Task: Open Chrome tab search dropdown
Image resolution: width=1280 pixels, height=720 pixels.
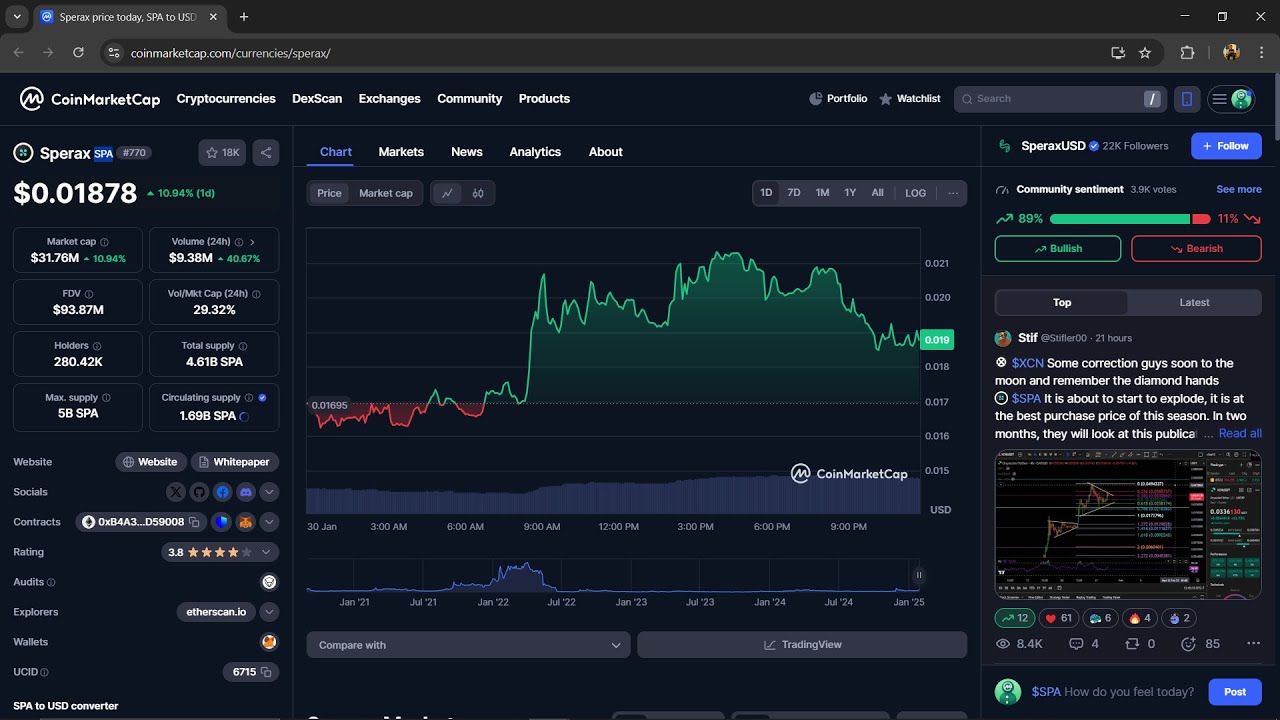Action: [x=17, y=17]
